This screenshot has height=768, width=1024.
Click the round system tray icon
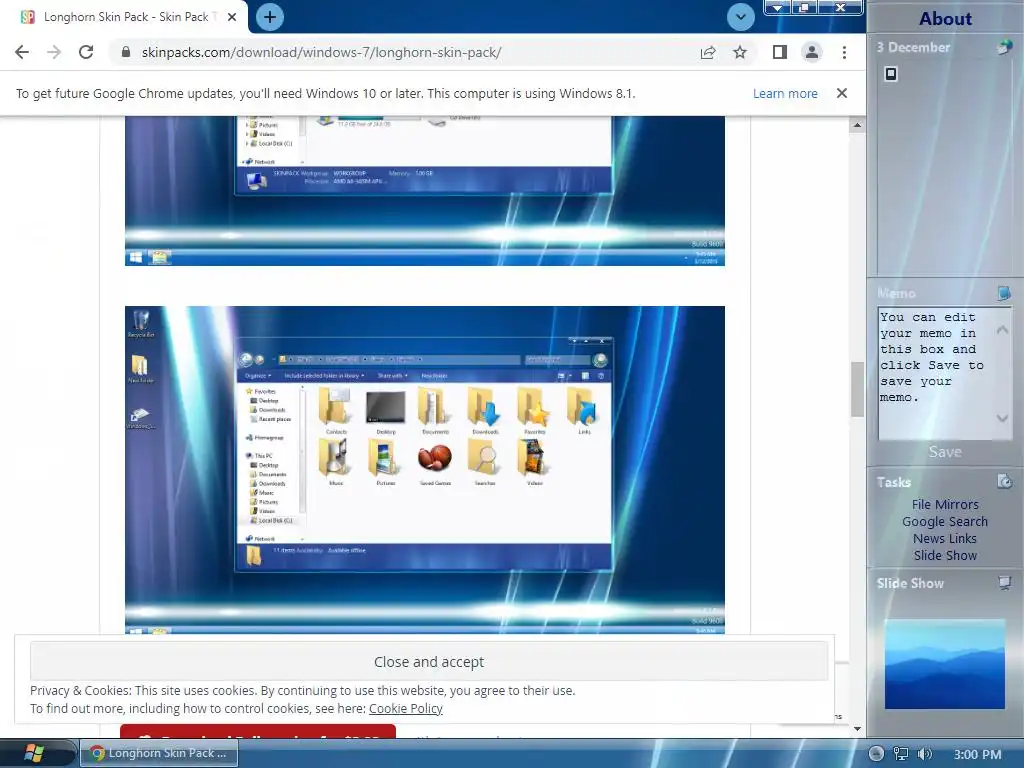click(x=876, y=754)
